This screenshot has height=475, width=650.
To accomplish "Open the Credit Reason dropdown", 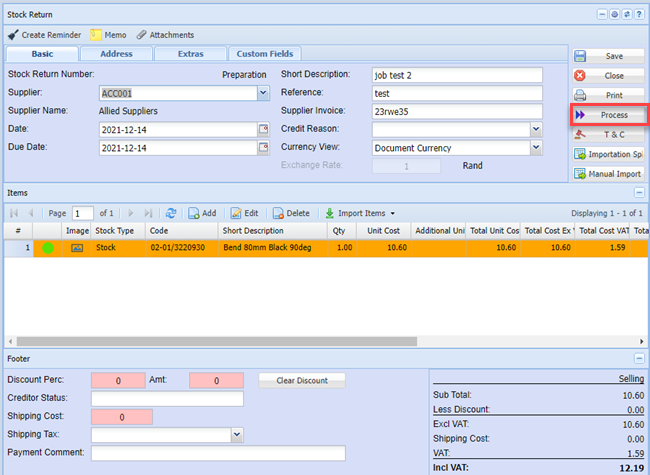I will pyautogui.click(x=536, y=130).
